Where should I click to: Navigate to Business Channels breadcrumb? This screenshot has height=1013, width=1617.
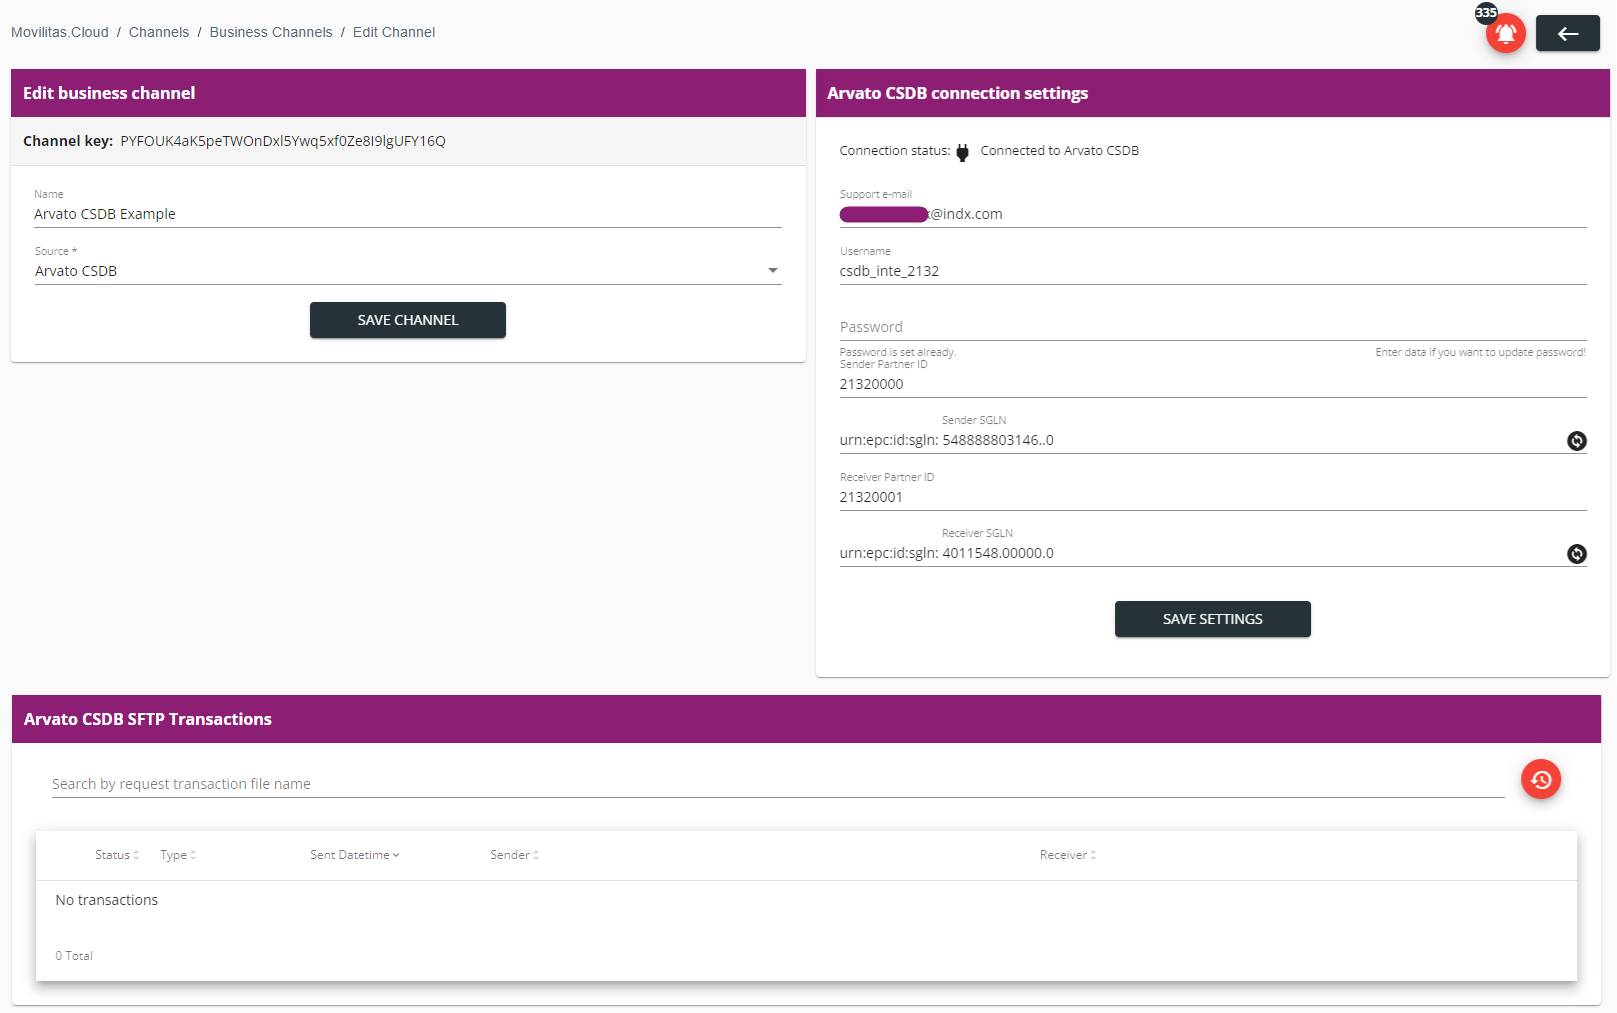[271, 32]
